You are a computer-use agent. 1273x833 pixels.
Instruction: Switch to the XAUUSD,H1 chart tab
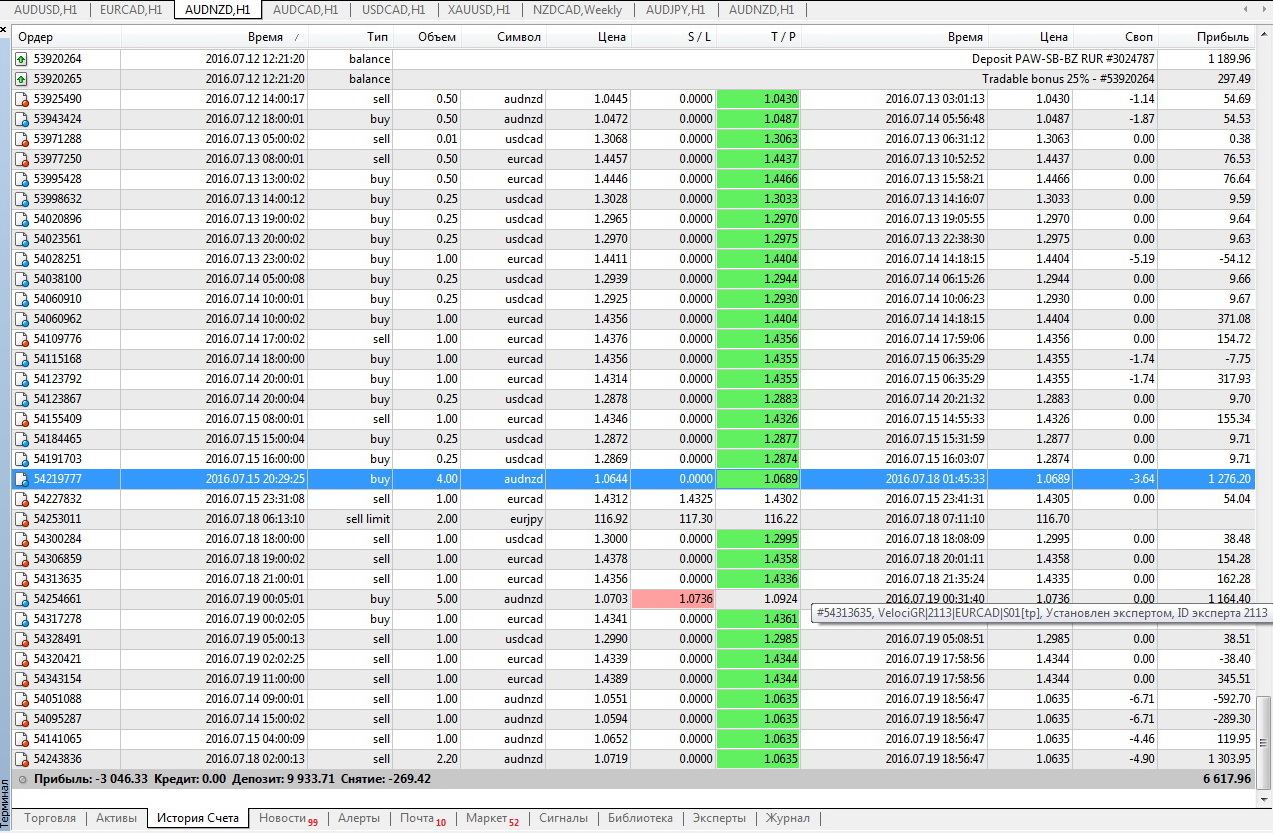(479, 10)
